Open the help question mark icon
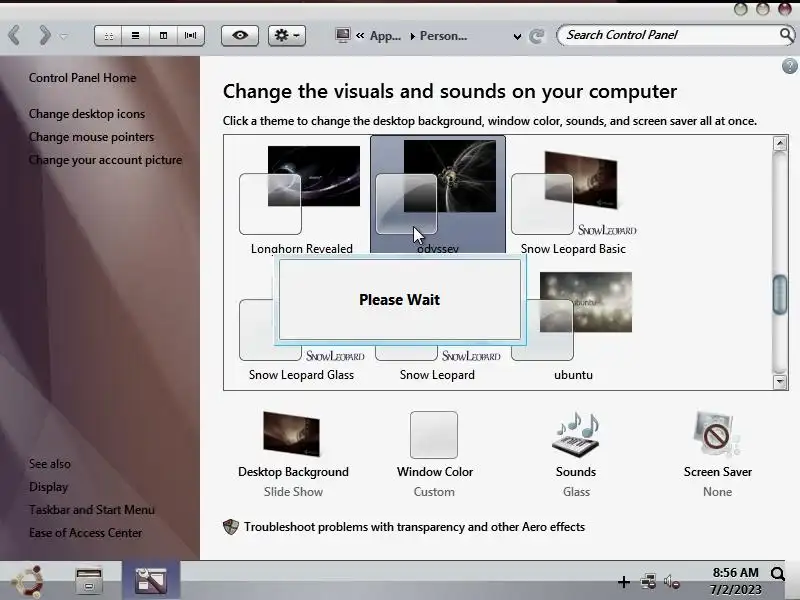 789,66
